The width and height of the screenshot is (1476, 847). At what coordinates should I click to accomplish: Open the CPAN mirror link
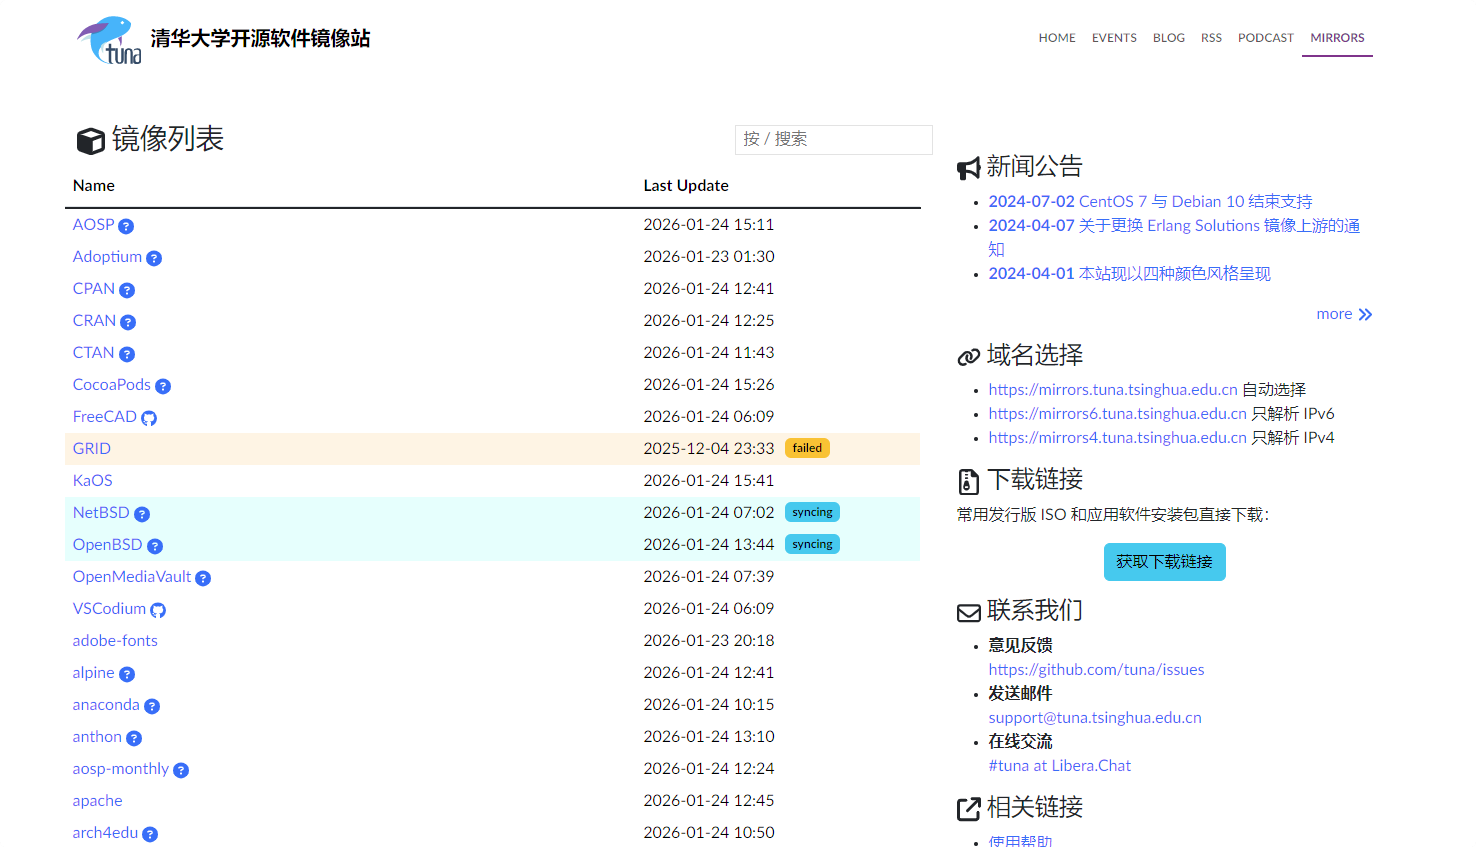coord(94,289)
